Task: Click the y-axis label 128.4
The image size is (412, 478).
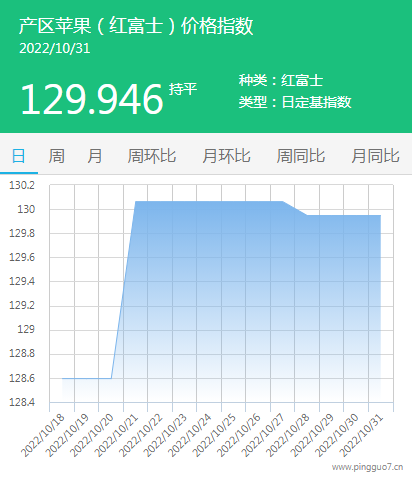Action: 22,402
